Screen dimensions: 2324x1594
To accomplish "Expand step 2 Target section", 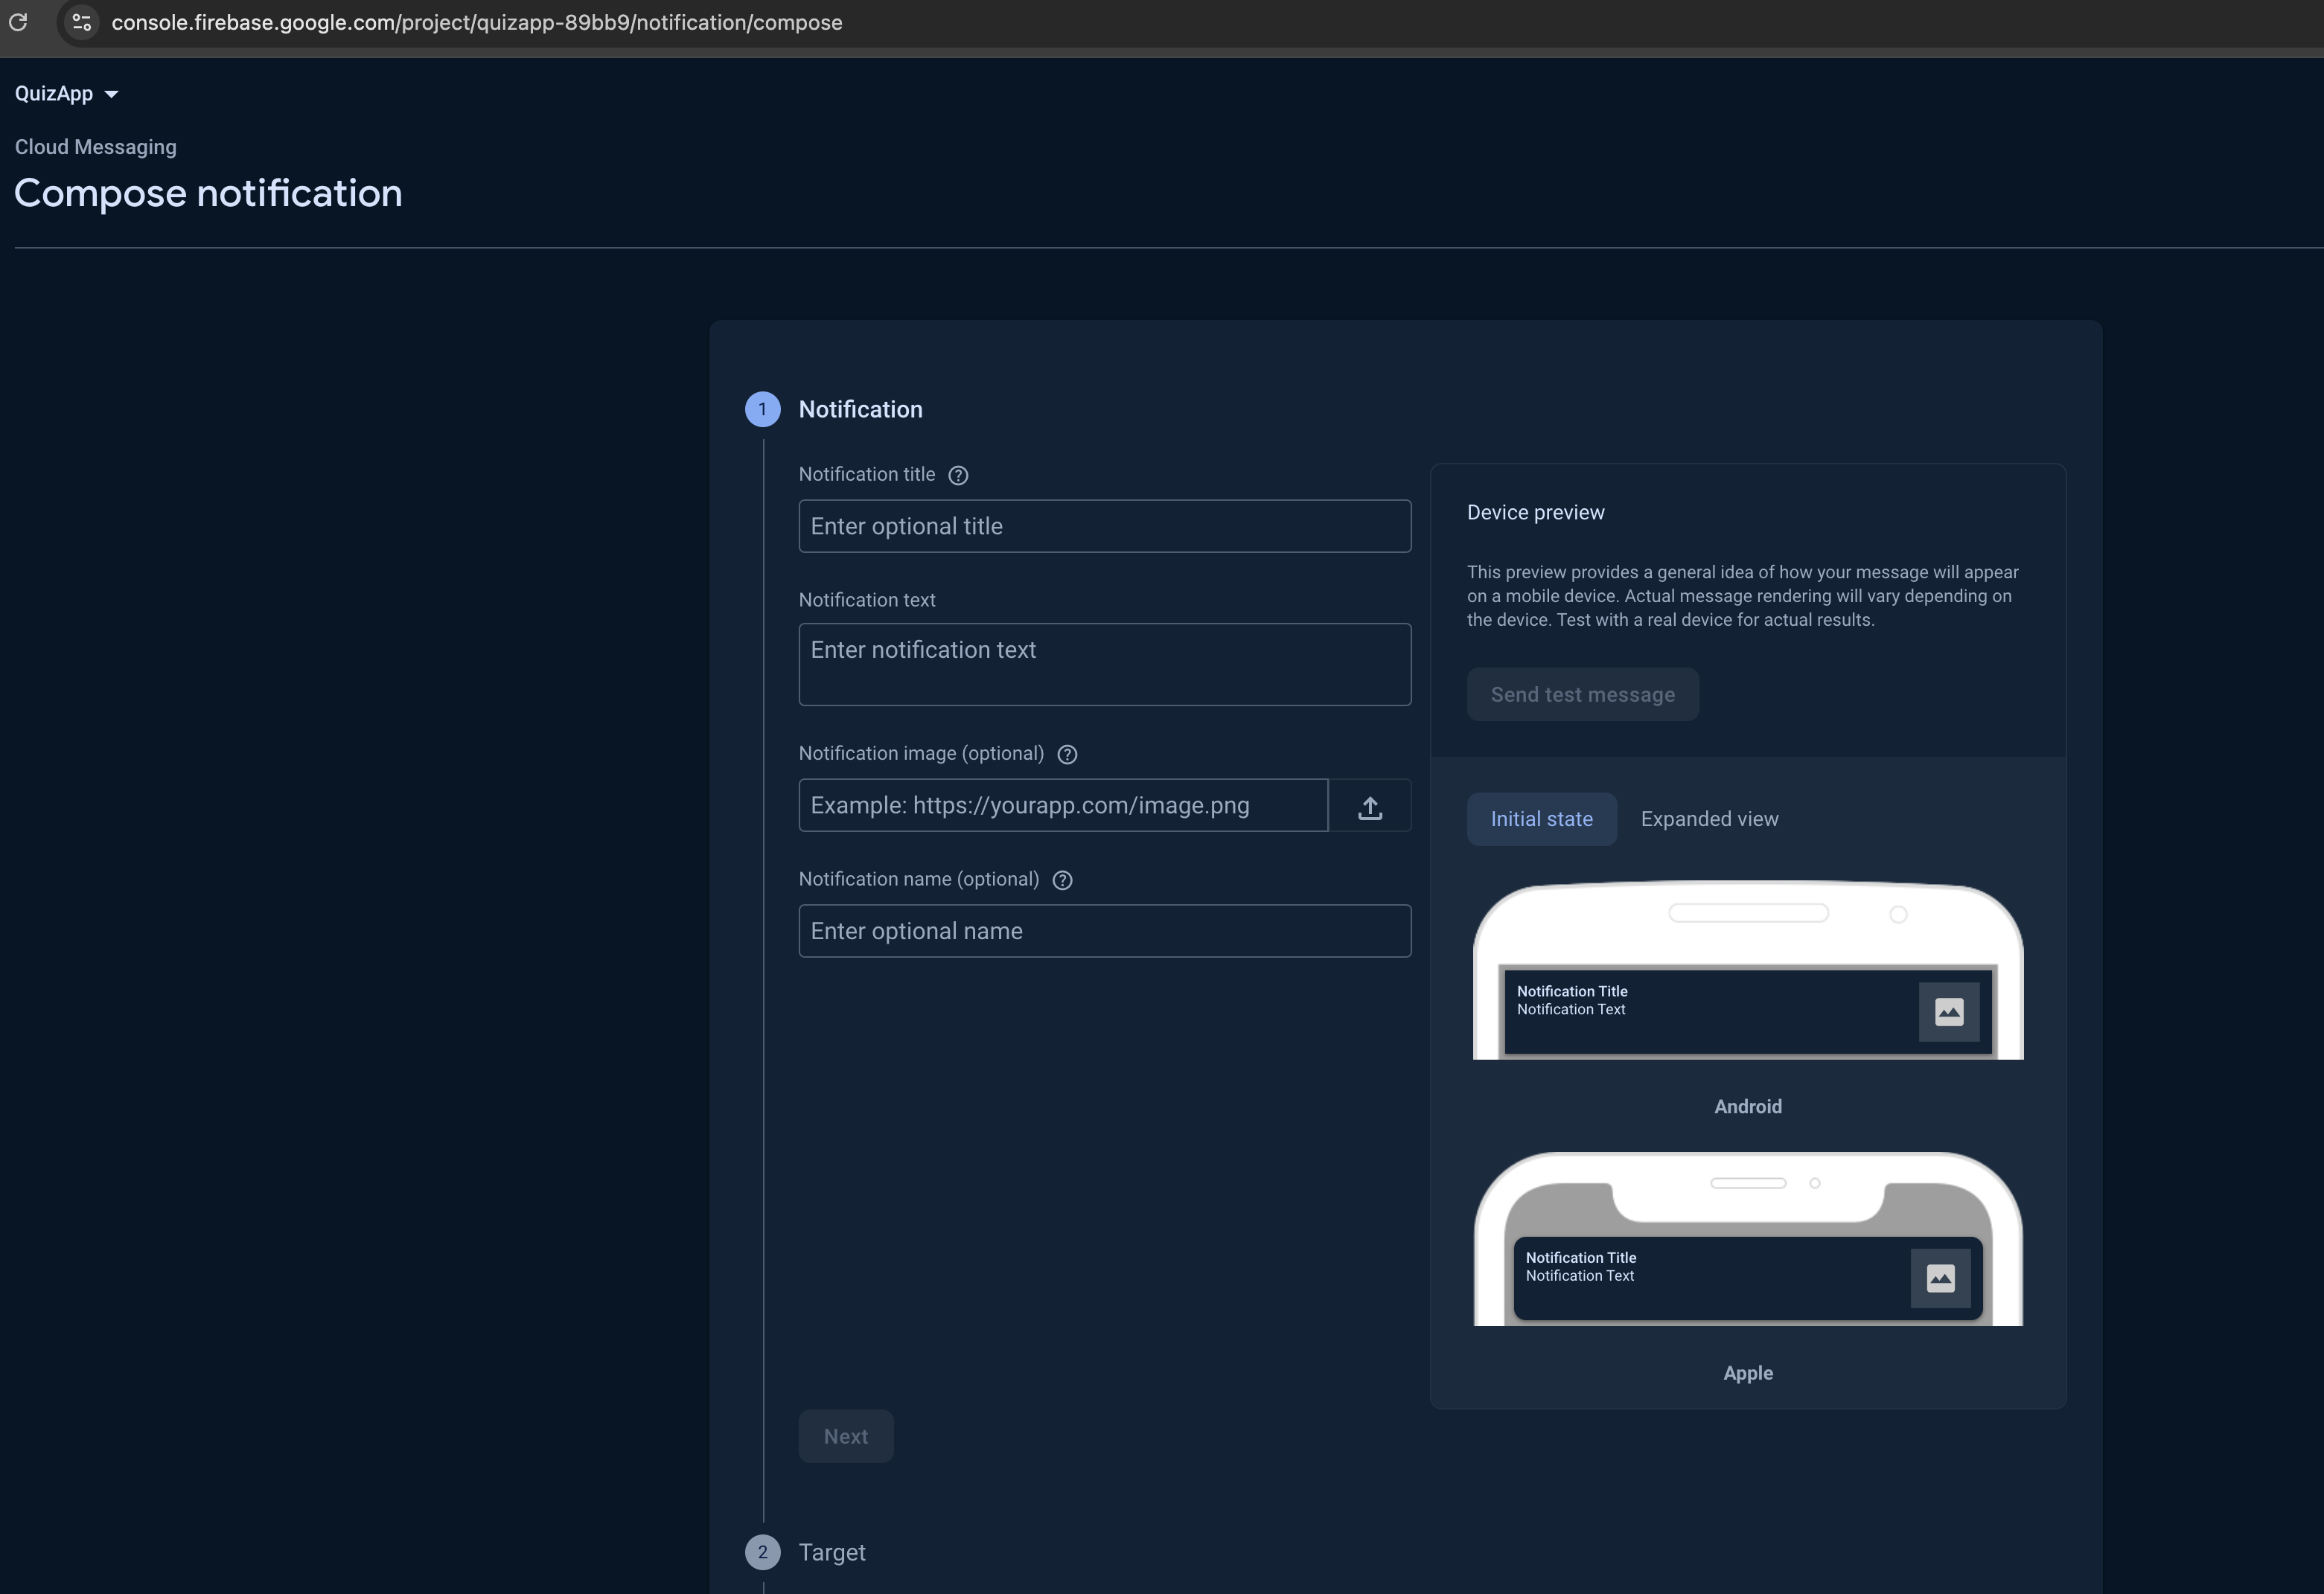I will tap(831, 1552).
